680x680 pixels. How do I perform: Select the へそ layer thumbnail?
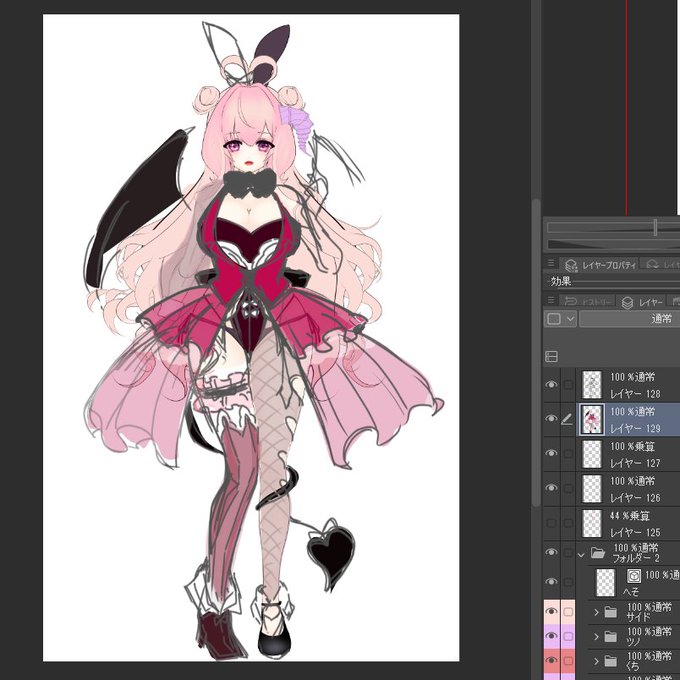click(606, 582)
